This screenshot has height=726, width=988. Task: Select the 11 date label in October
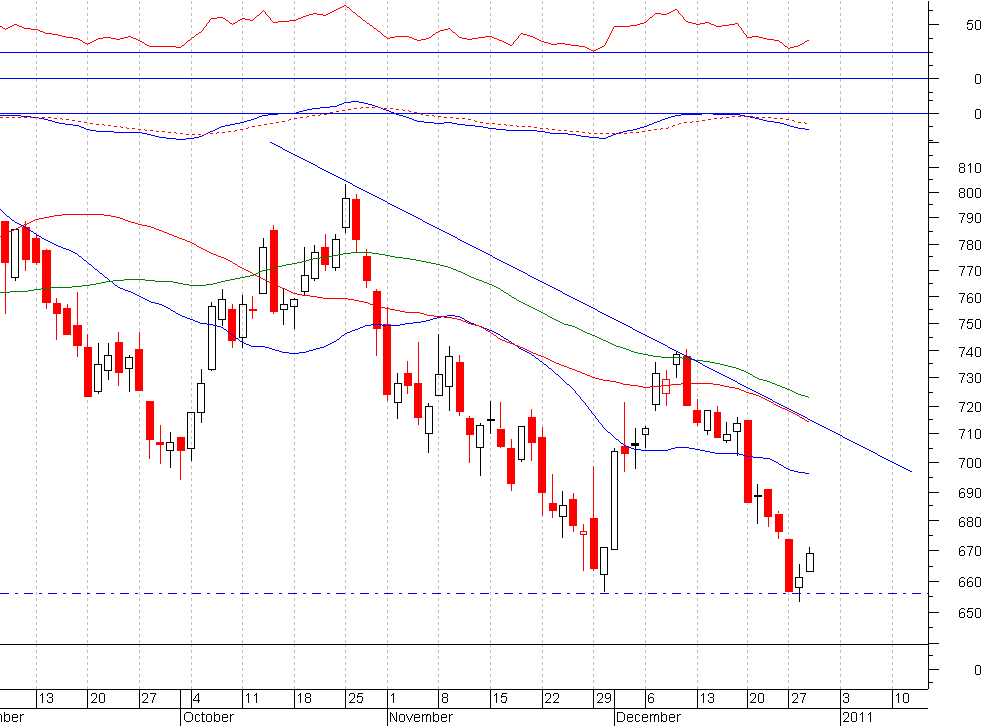point(251,698)
